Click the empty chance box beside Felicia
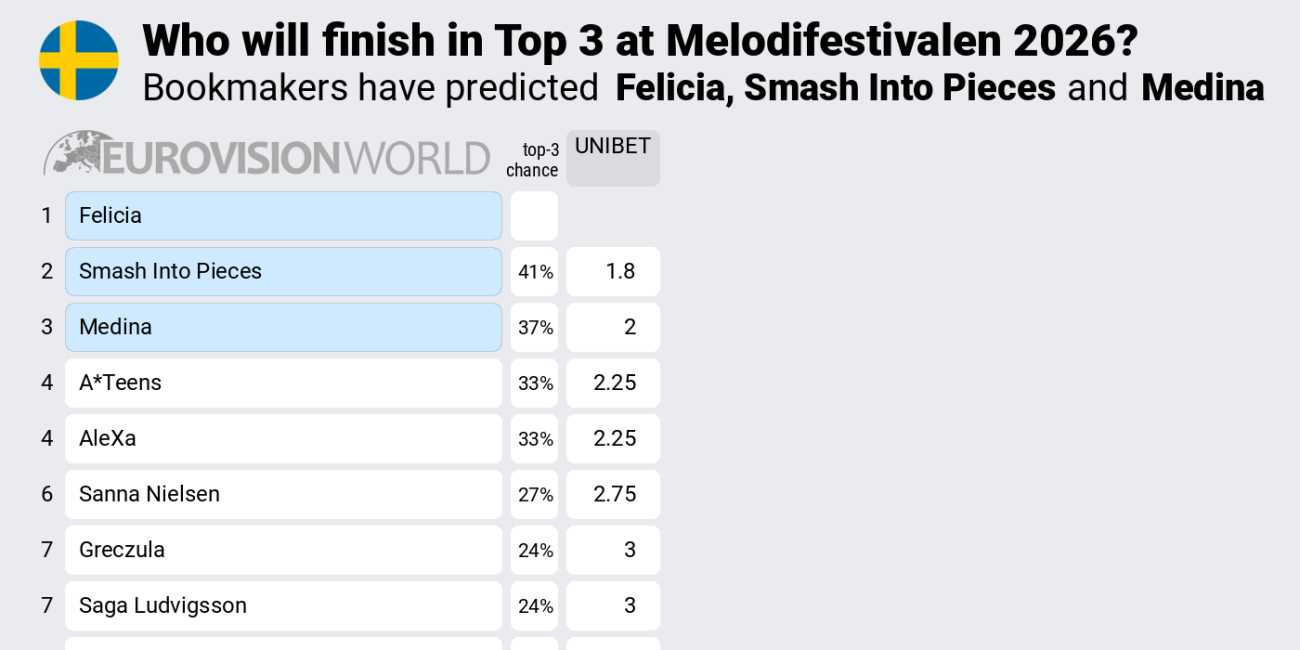 (534, 216)
